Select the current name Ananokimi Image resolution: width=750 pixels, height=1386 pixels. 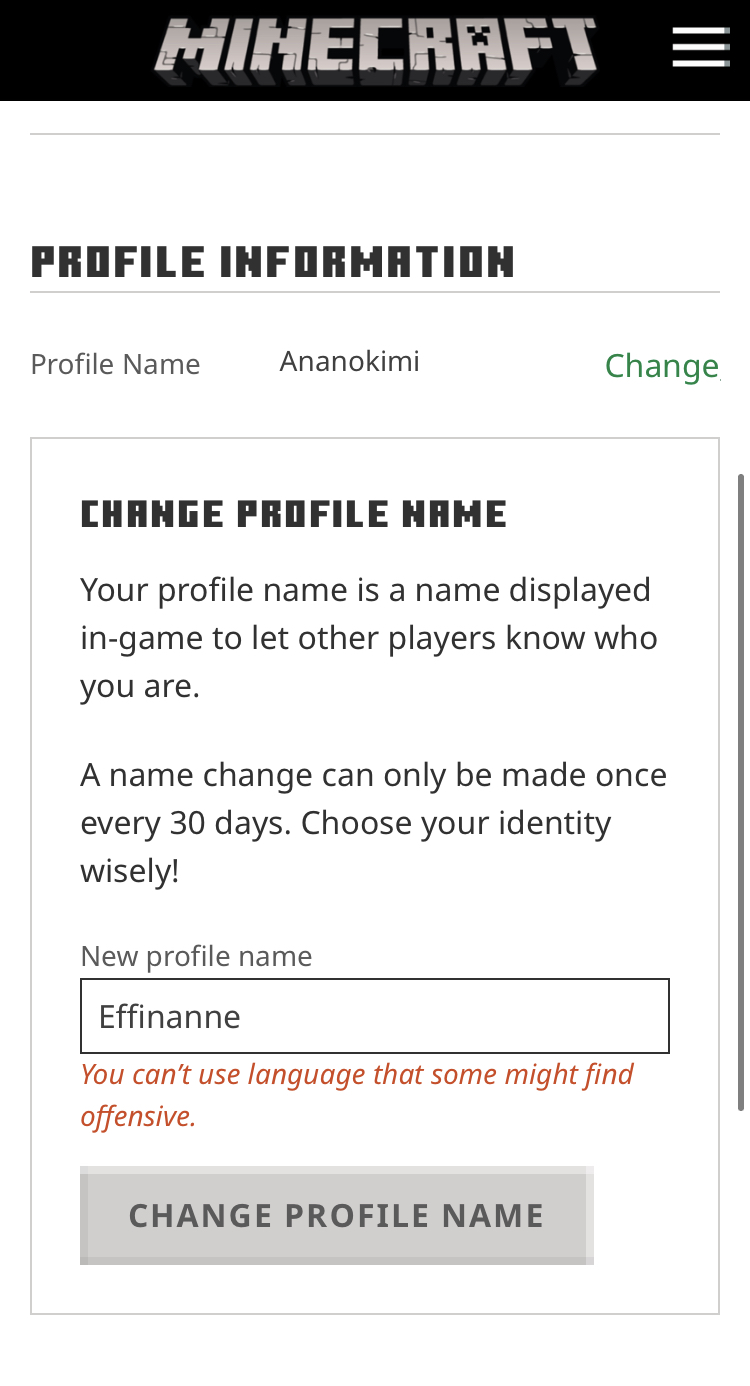tap(349, 361)
